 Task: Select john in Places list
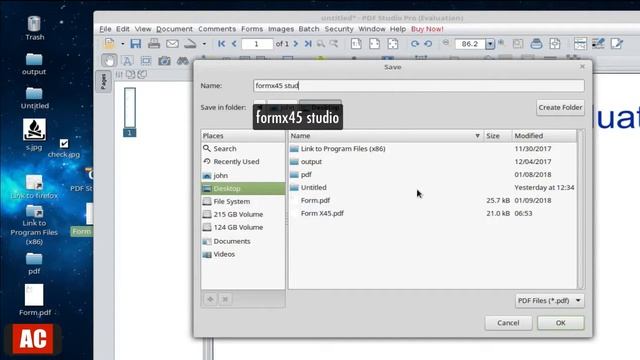[243, 176]
